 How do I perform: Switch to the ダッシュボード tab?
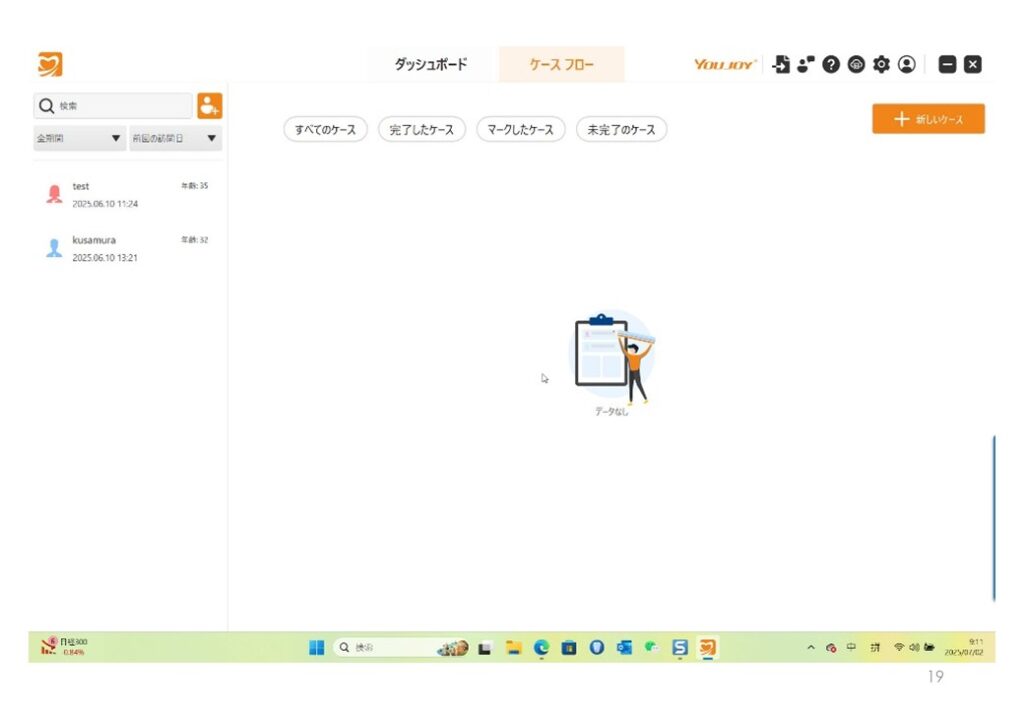(x=430, y=65)
